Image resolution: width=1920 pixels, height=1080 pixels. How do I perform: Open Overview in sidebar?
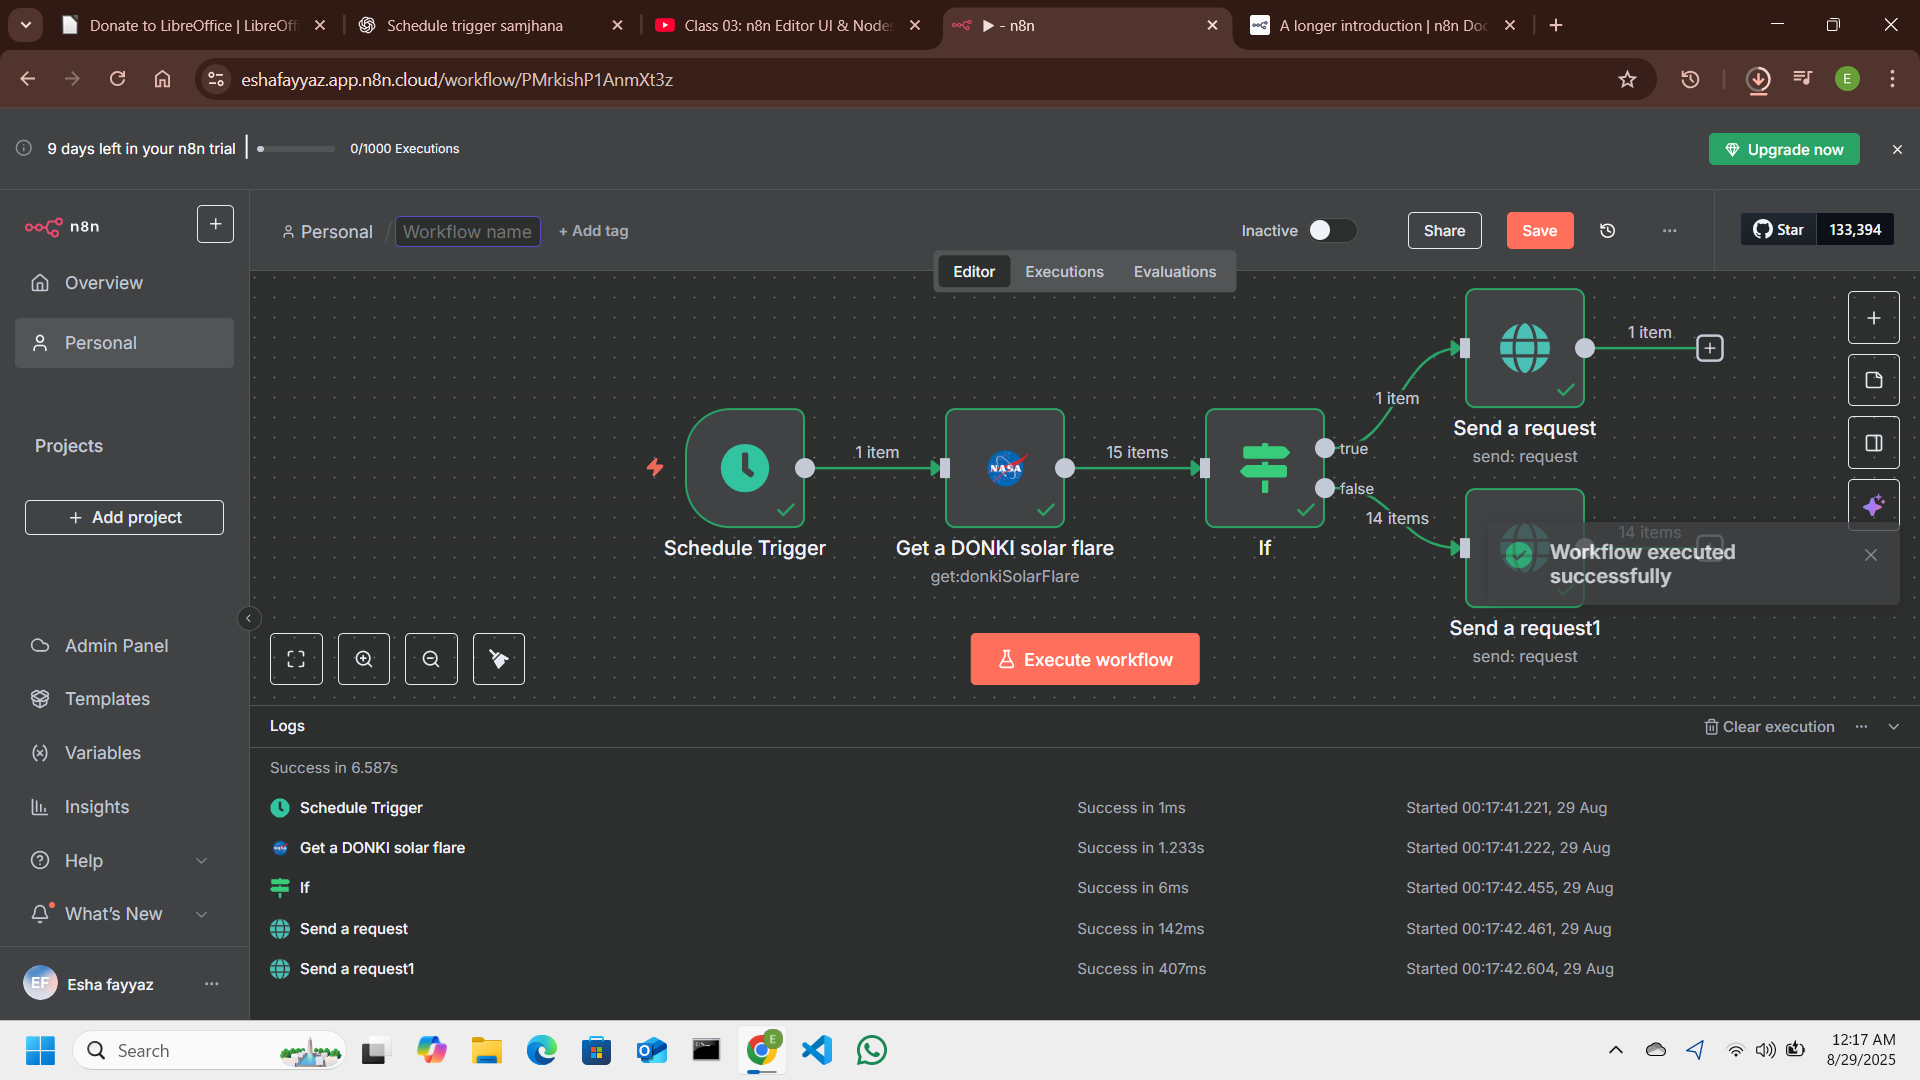click(124, 283)
